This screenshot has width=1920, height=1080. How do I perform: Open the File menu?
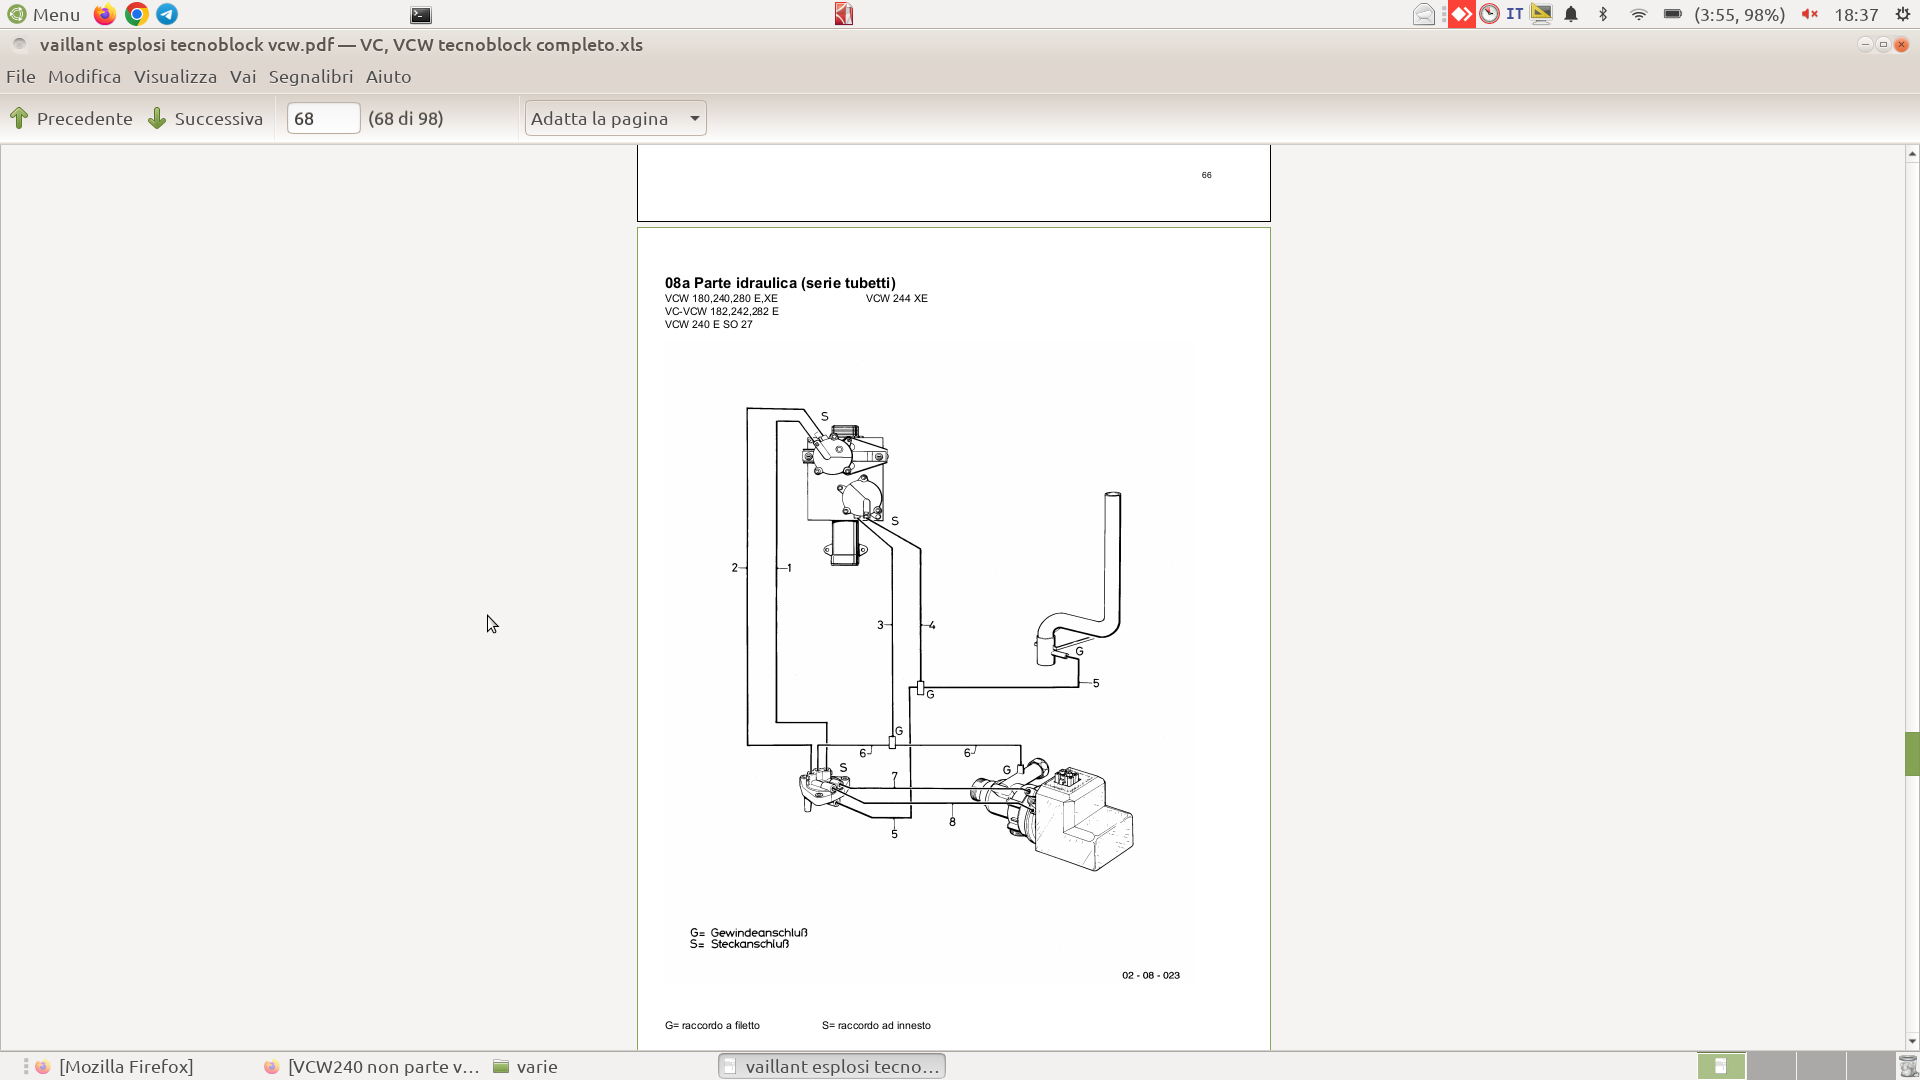[20, 76]
